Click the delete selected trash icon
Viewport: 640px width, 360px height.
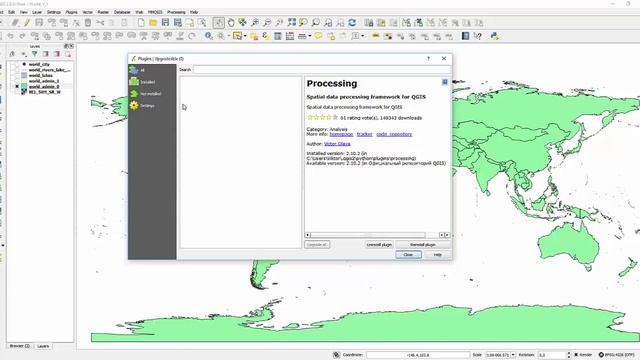pyautogui.click(x=88, y=23)
